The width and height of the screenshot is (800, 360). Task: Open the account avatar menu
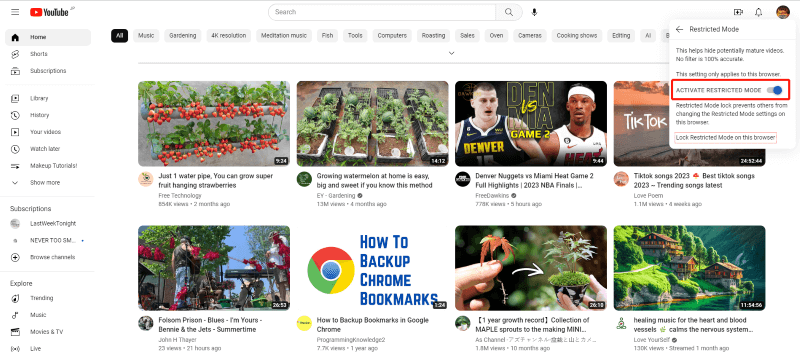pyautogui.click(x=783, y=12)
